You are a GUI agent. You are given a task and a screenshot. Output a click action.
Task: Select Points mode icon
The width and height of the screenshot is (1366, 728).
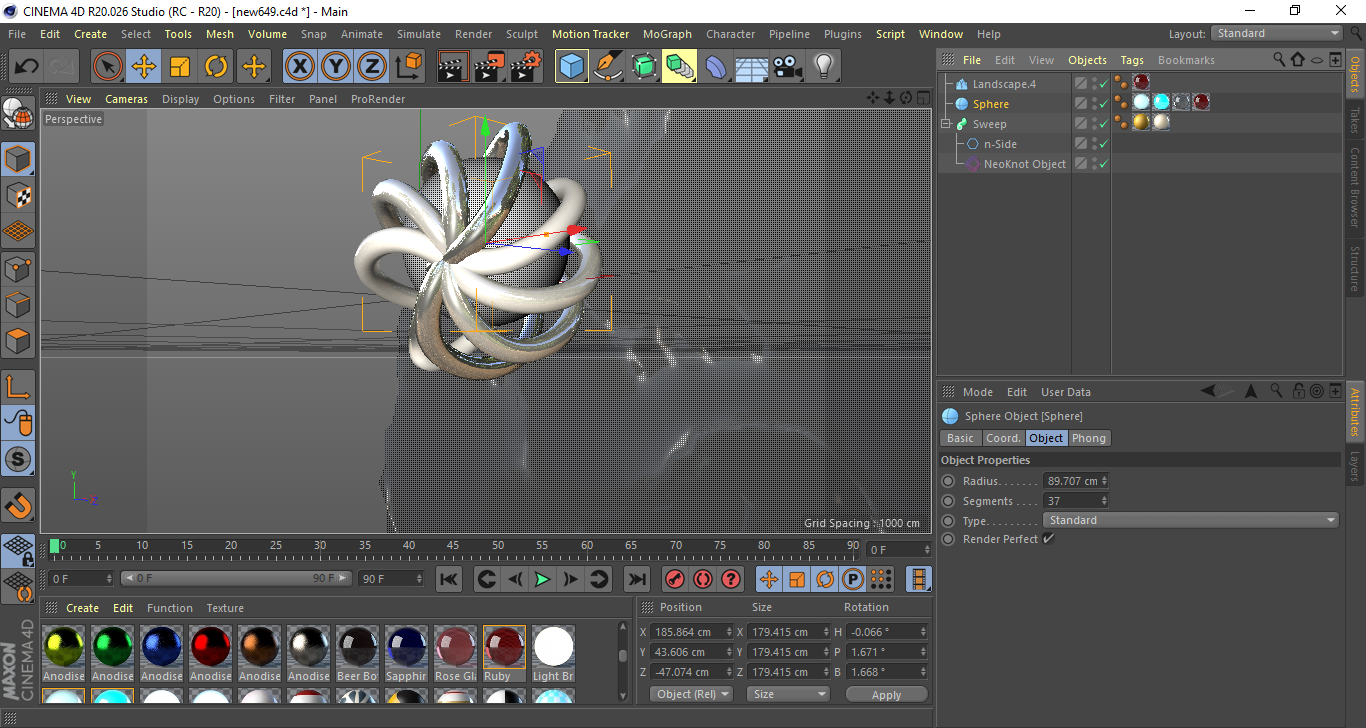pos(18,268)
